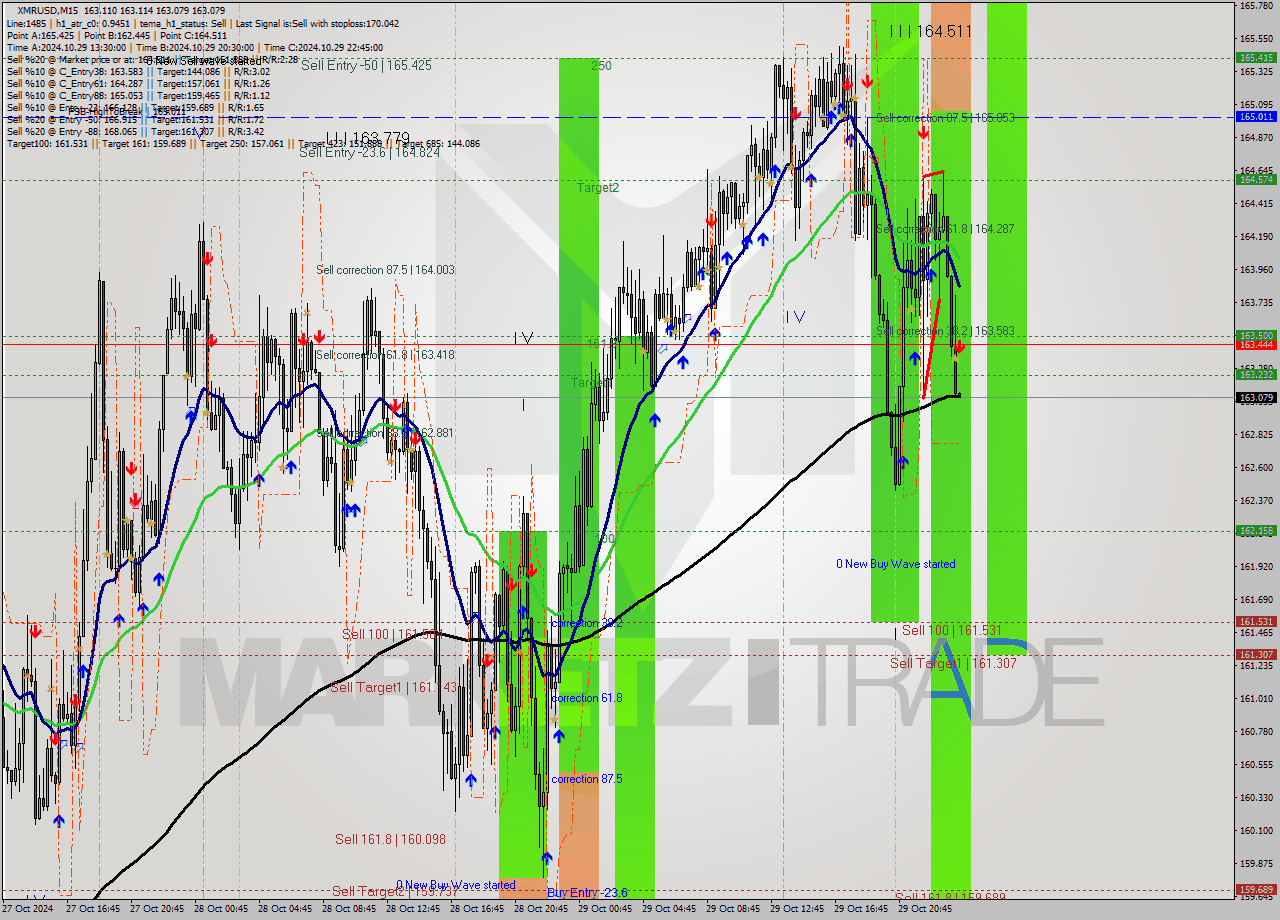Screen dimensions: 1280x920
Task: Click the blue 'correction 61.8' label
Action: 587,698
